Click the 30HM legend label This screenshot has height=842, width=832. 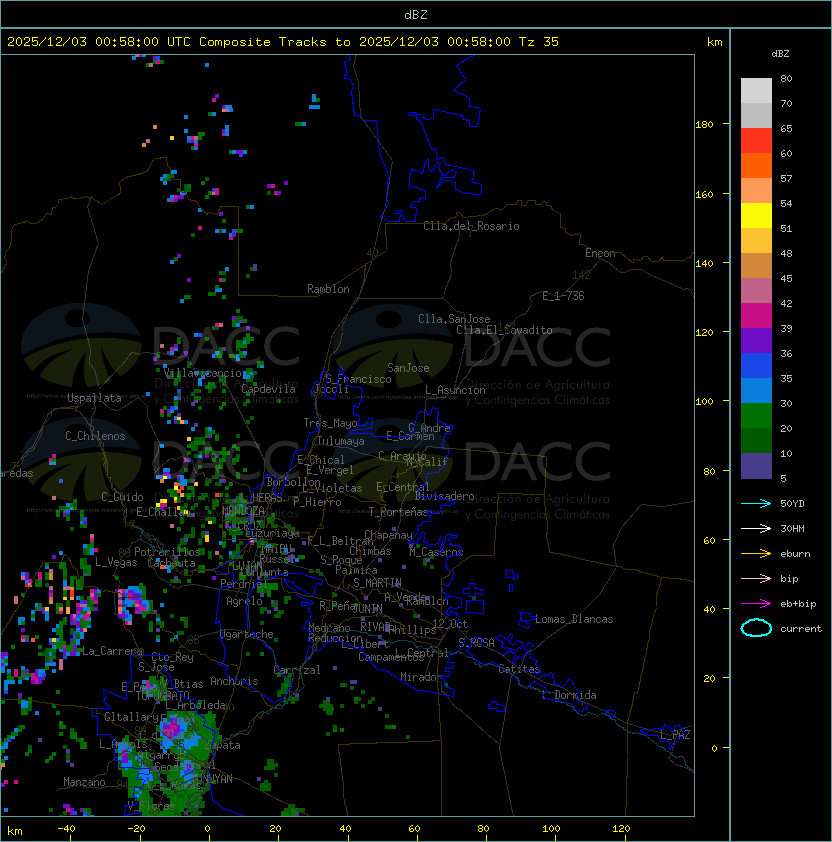click(792, 529)
